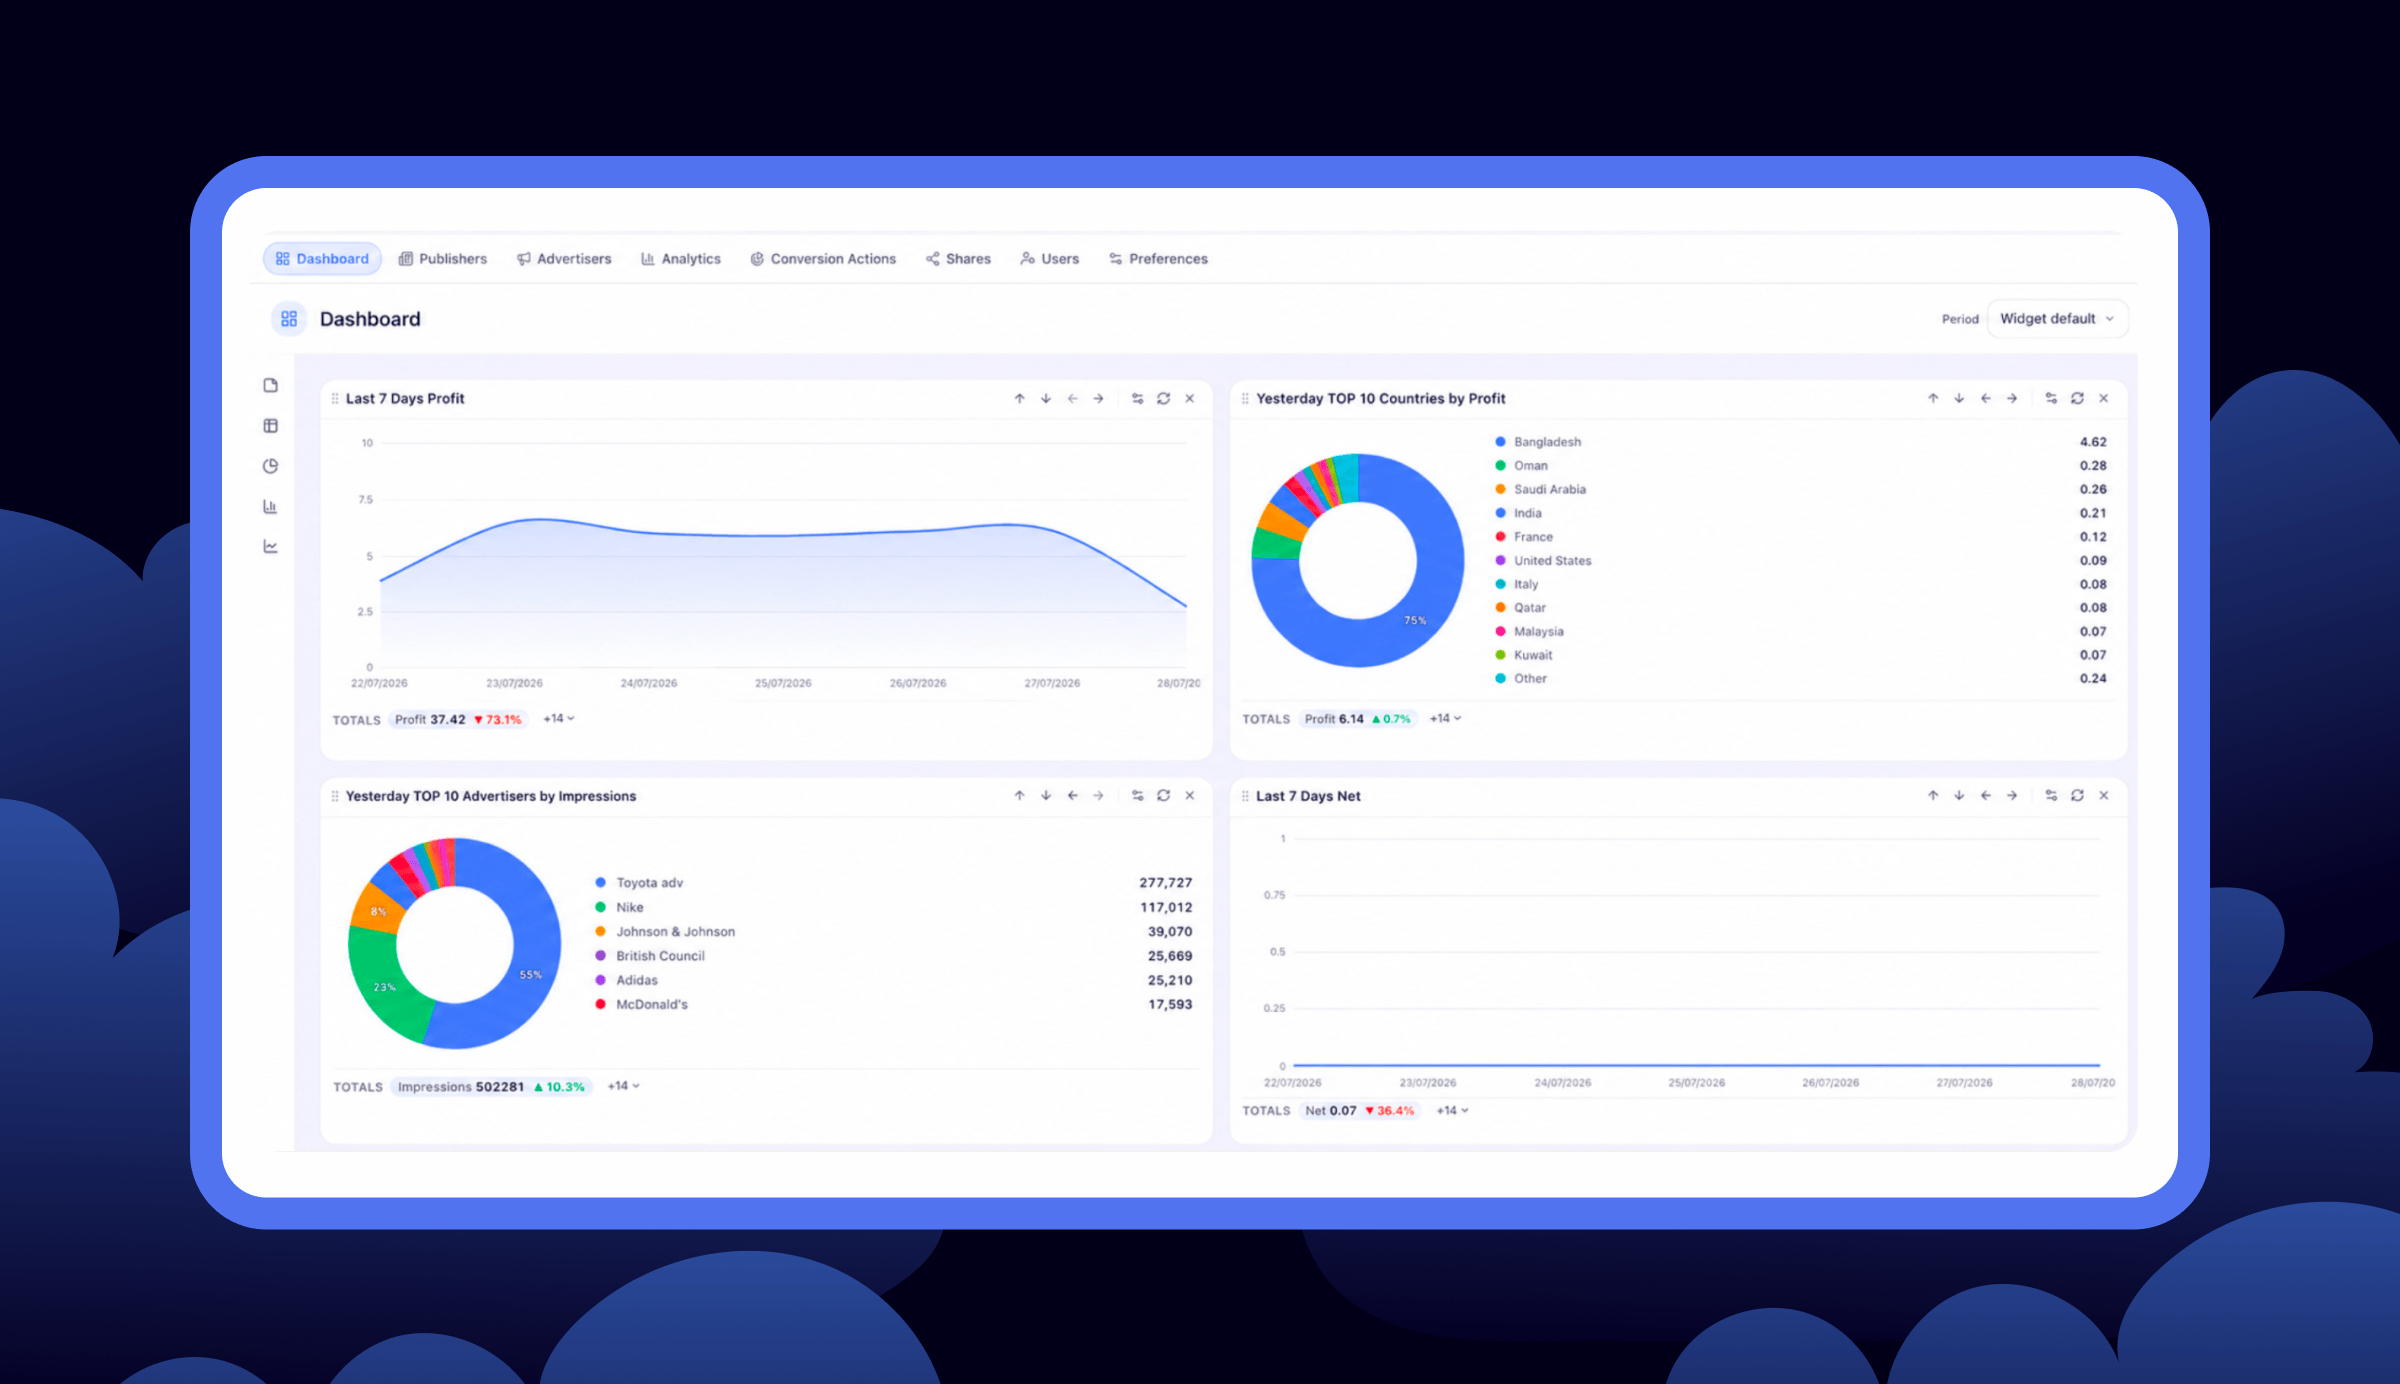
Task: Move Advertisers by Impressions widget left
Action: (x=1072, y=795)
